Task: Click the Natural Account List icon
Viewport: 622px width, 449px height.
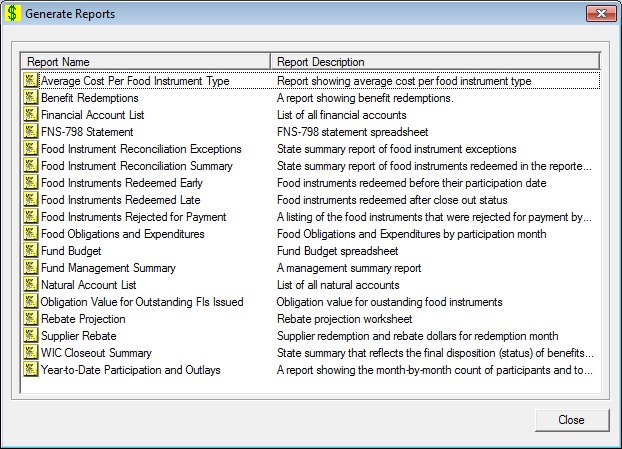Action: 31,285
